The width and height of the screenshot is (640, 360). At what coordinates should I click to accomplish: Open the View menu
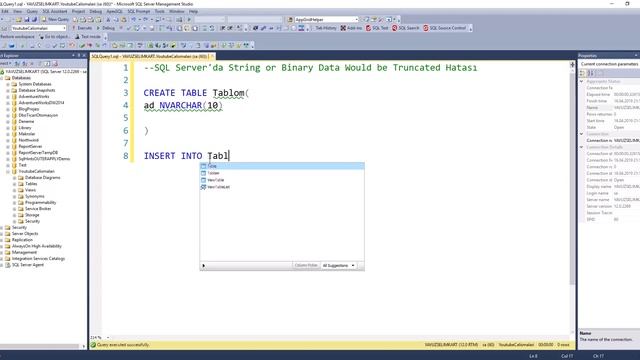click(18, 11)
